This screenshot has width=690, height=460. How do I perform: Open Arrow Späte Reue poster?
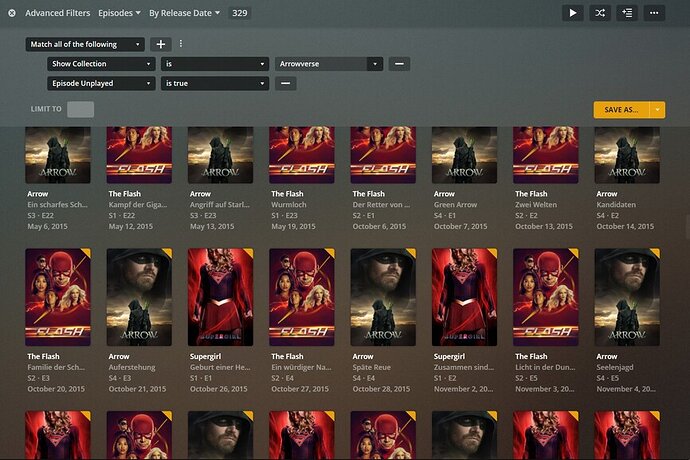pos(383,297)
